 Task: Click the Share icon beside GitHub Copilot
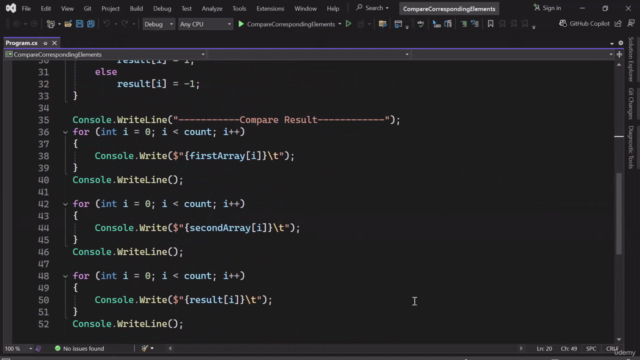618,24
